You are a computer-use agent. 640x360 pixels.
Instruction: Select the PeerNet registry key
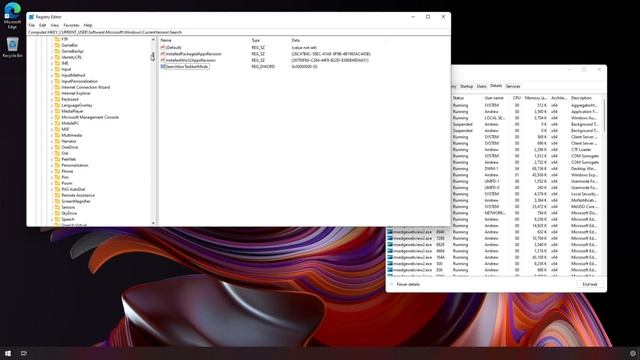pos(69,159)
